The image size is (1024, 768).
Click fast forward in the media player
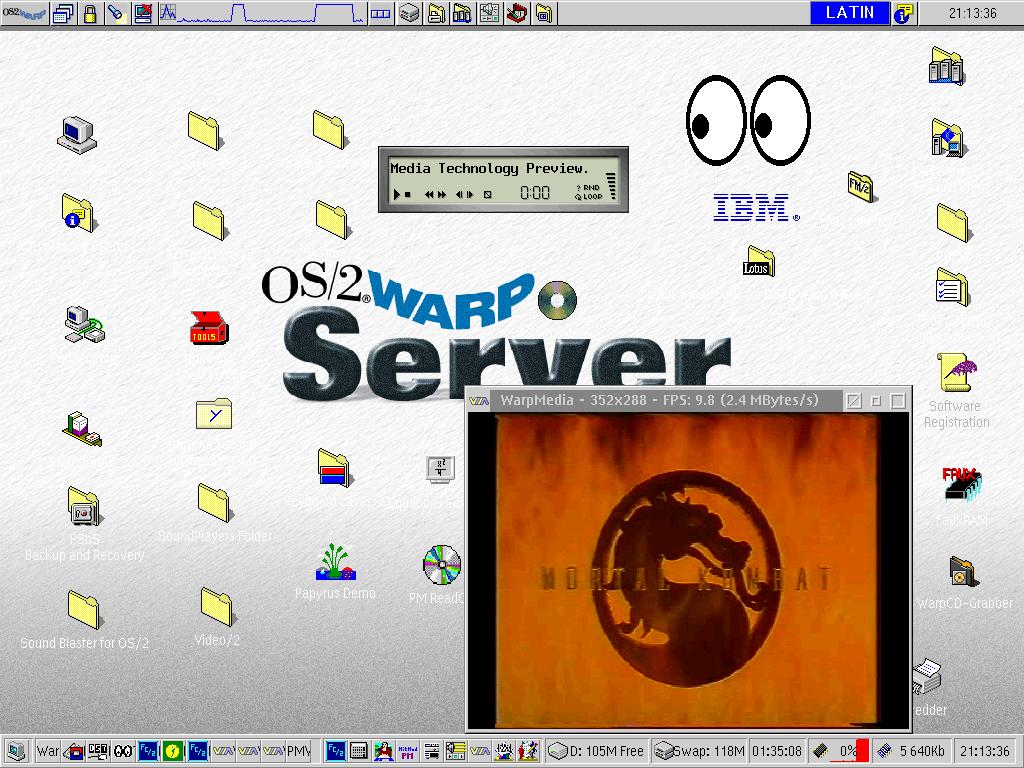click(442, 195)
